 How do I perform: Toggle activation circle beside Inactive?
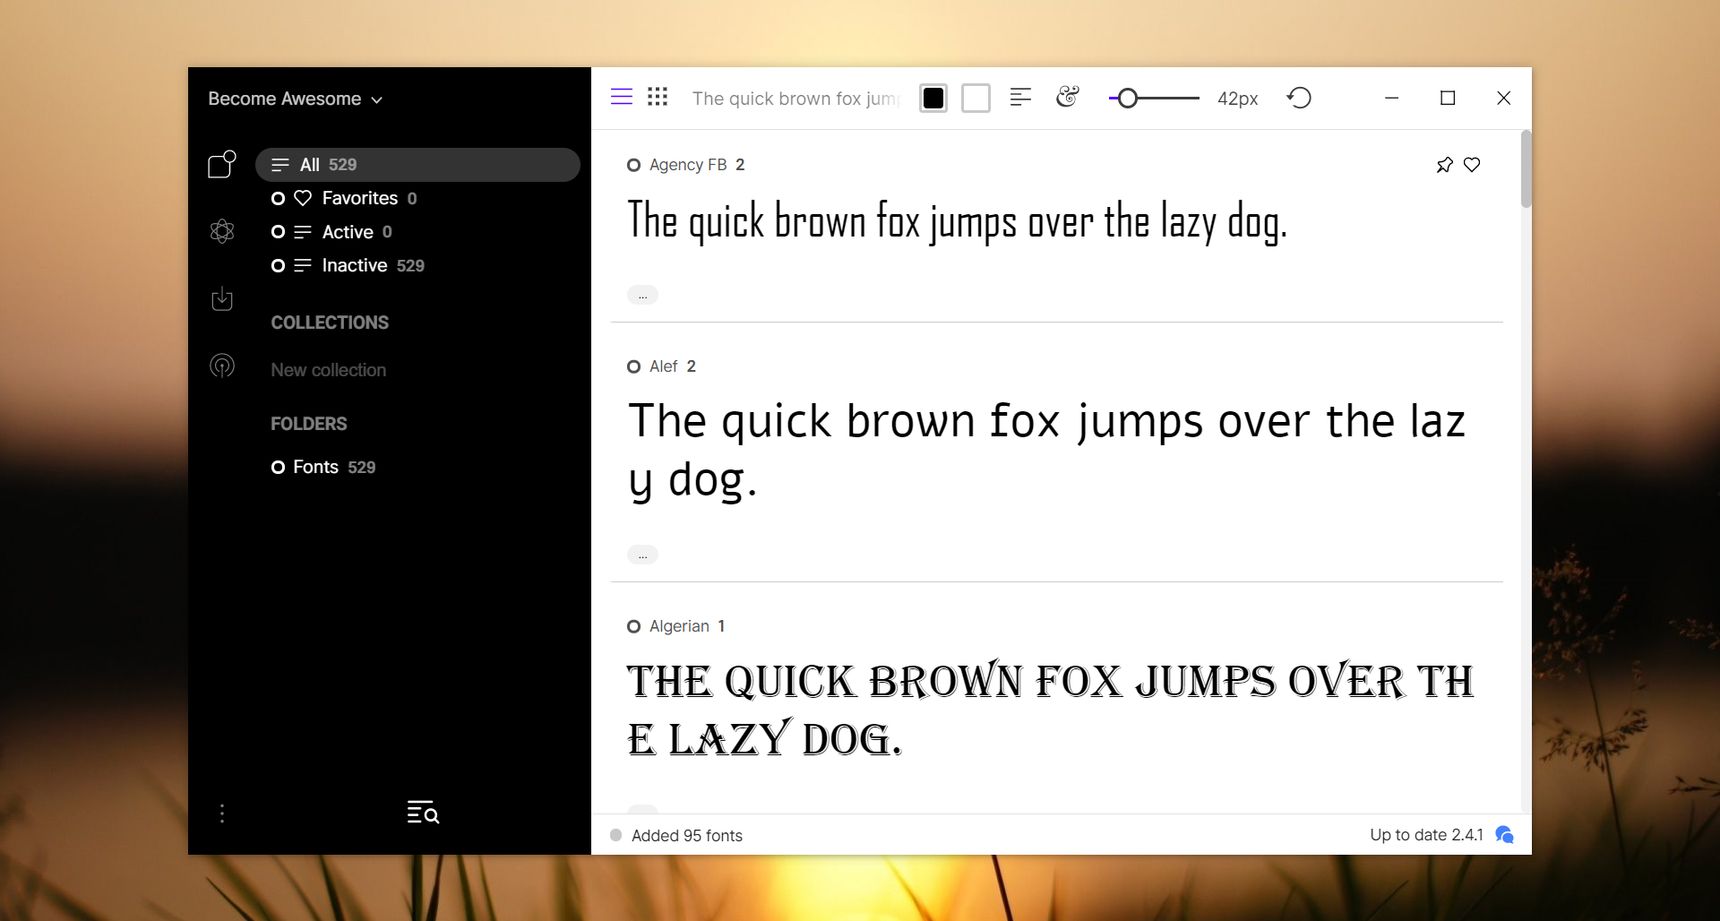(x=278, y=265)
